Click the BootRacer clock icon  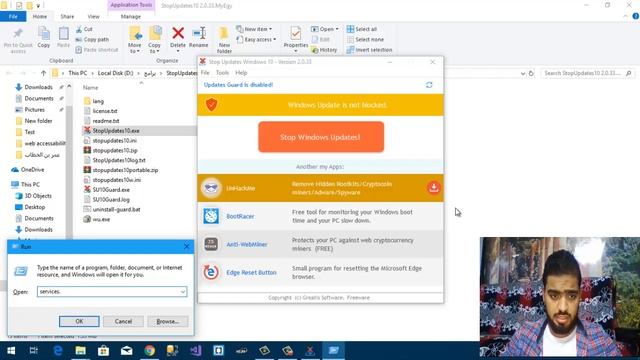tap(211, 216)
